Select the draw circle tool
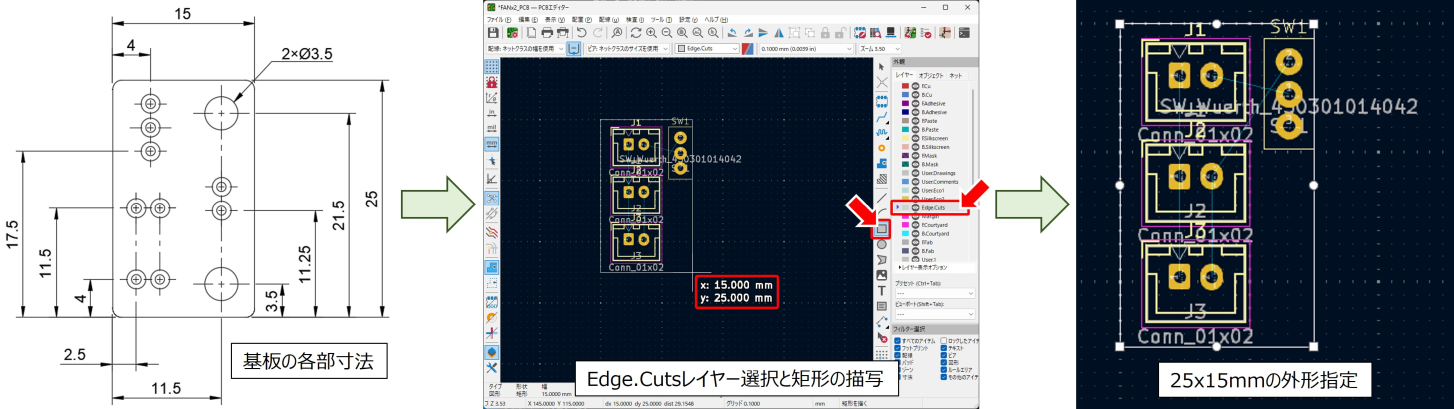Screen dimensions: 1454x409 881,244
